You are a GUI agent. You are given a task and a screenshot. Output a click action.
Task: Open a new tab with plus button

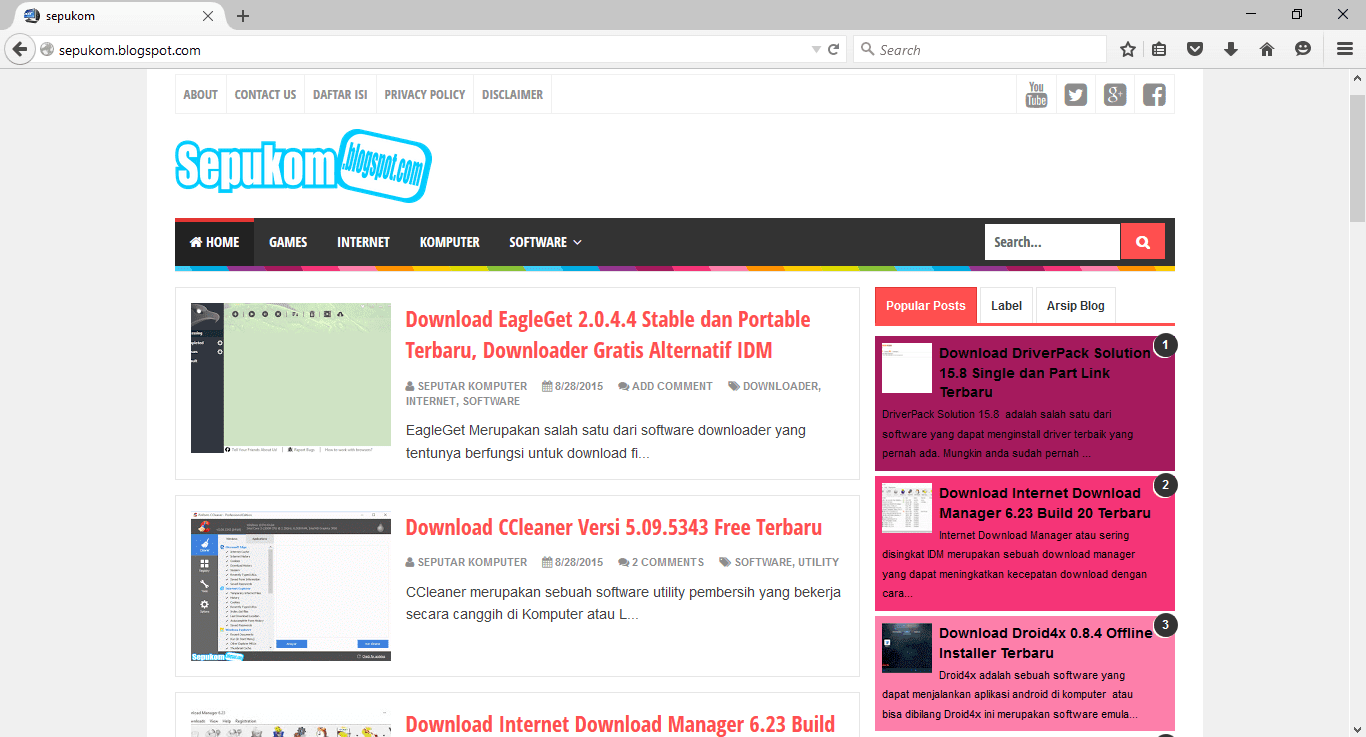243,16
